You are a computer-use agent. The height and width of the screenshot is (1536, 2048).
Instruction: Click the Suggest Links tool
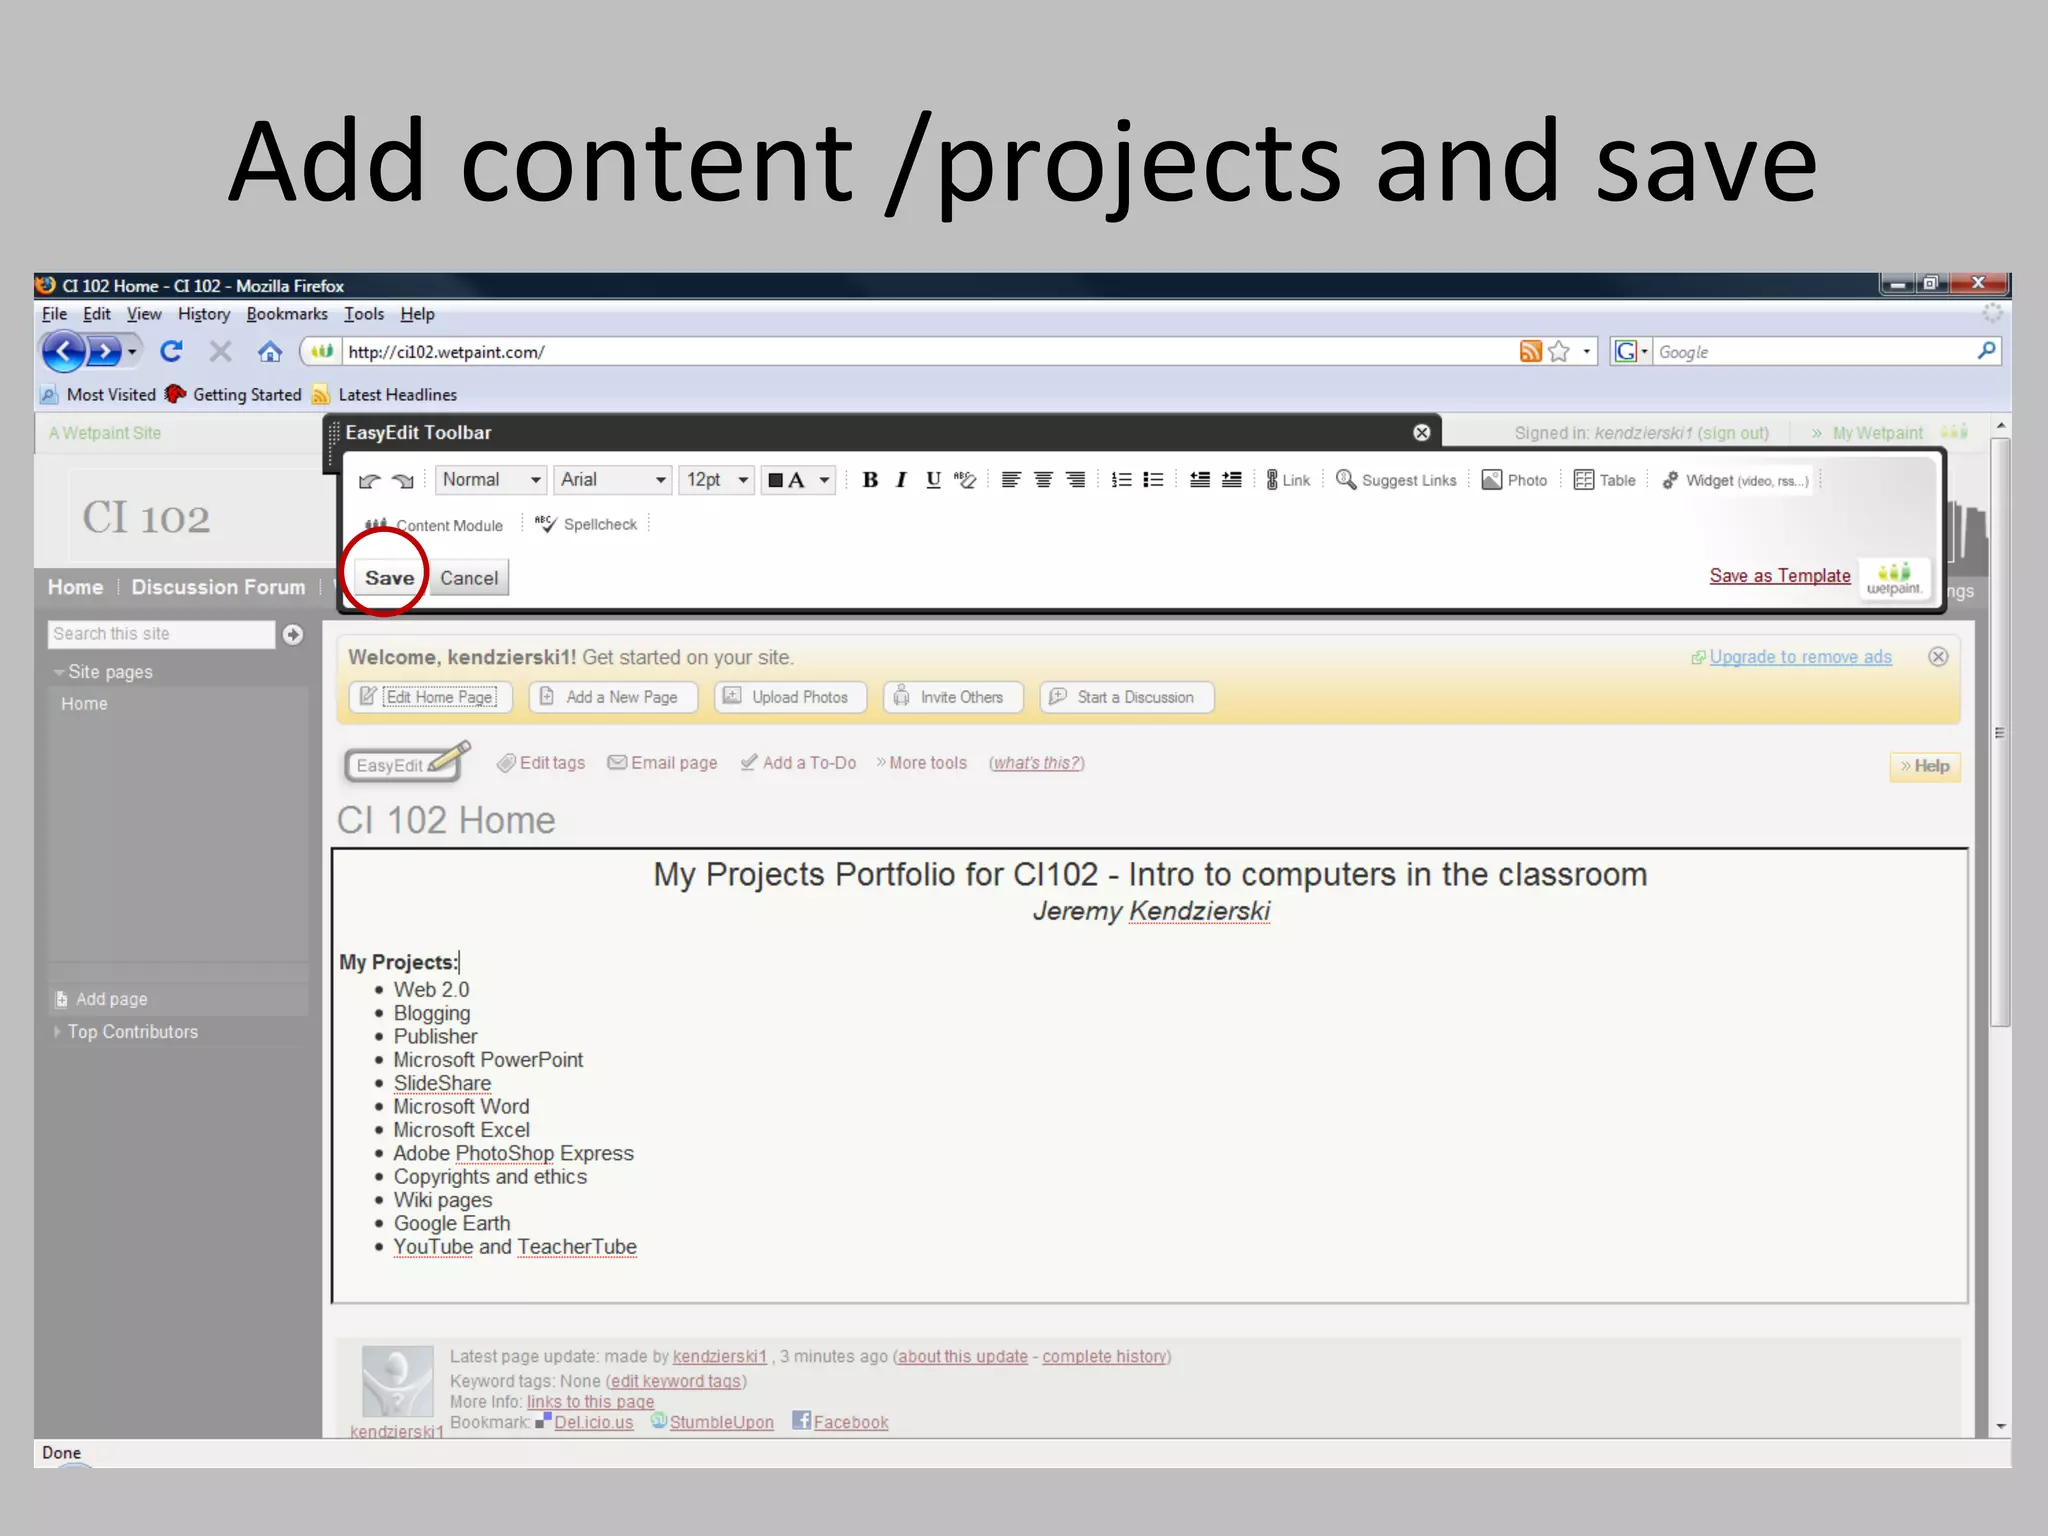point(1396,480)
